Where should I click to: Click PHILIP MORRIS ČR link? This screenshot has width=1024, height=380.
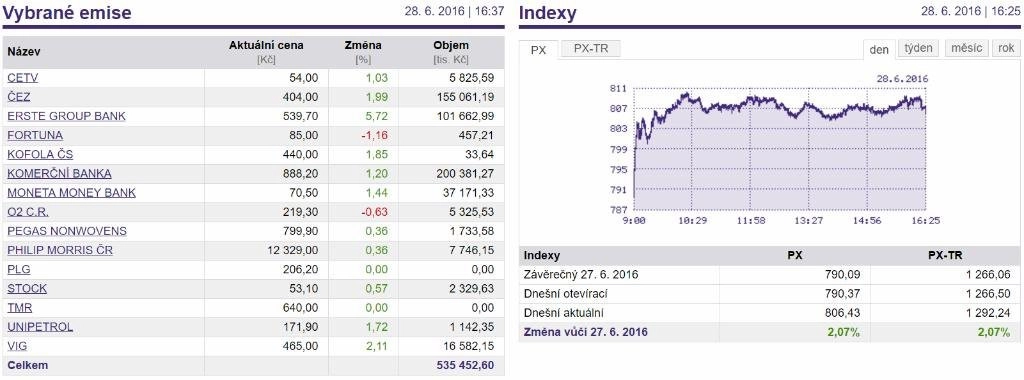[x=60, y=250]
